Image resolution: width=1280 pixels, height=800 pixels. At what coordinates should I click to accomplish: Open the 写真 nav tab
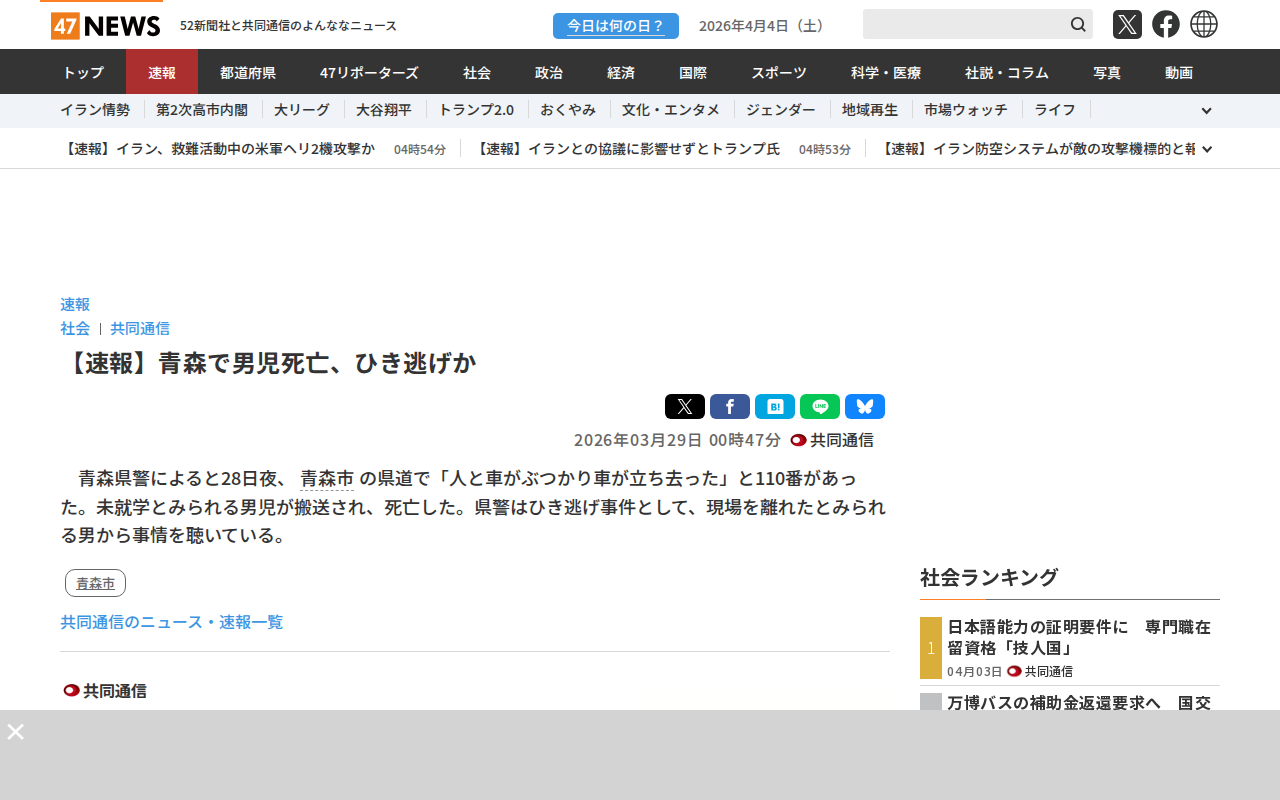pos(1107,72)
